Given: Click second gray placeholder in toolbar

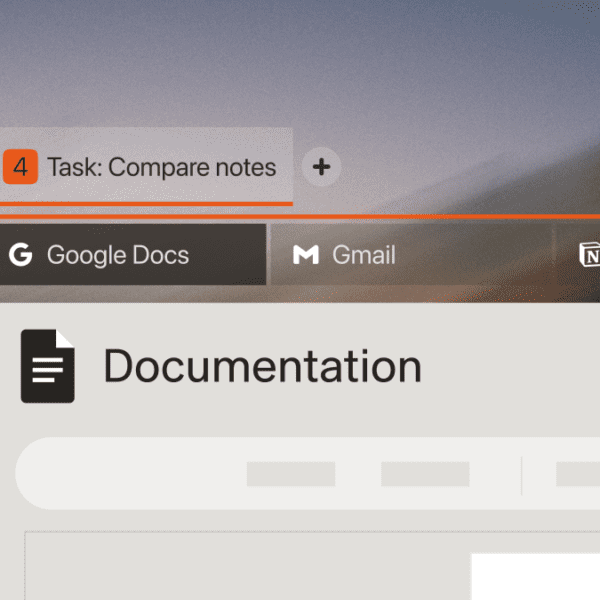Looking at the screenshot, I should (425, 474).
